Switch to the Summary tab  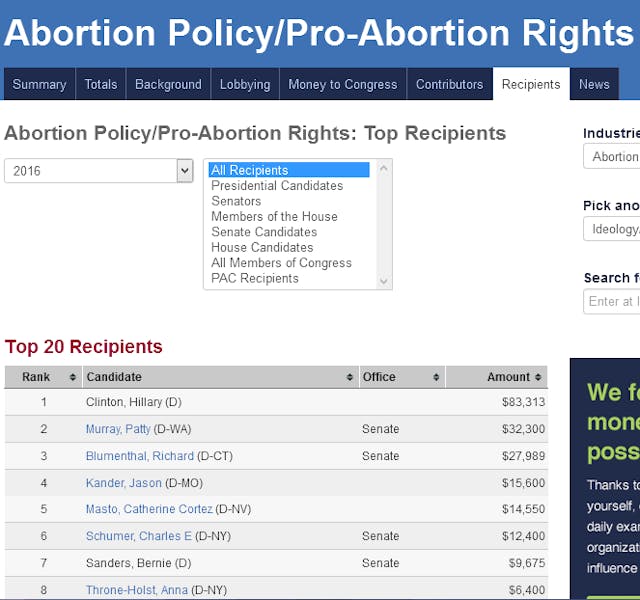click(39, 84)
